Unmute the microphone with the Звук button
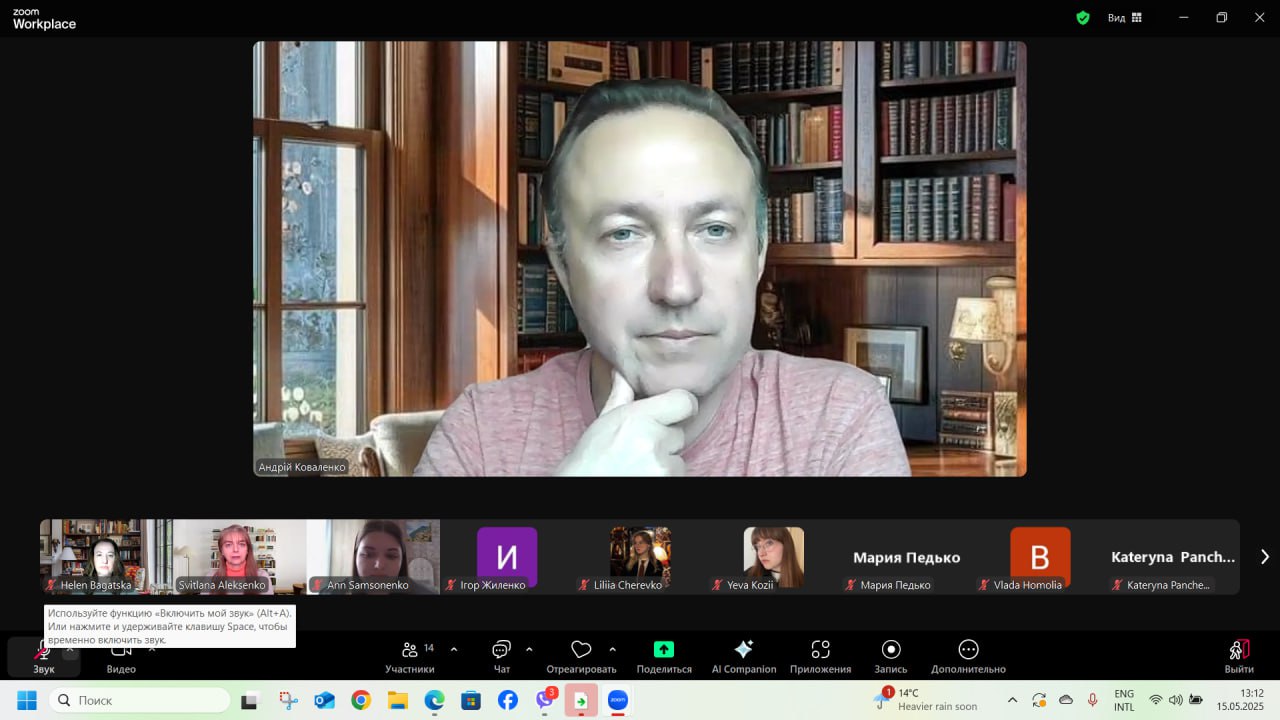This screenshot has width=1280, height=720. pos(43,657)
